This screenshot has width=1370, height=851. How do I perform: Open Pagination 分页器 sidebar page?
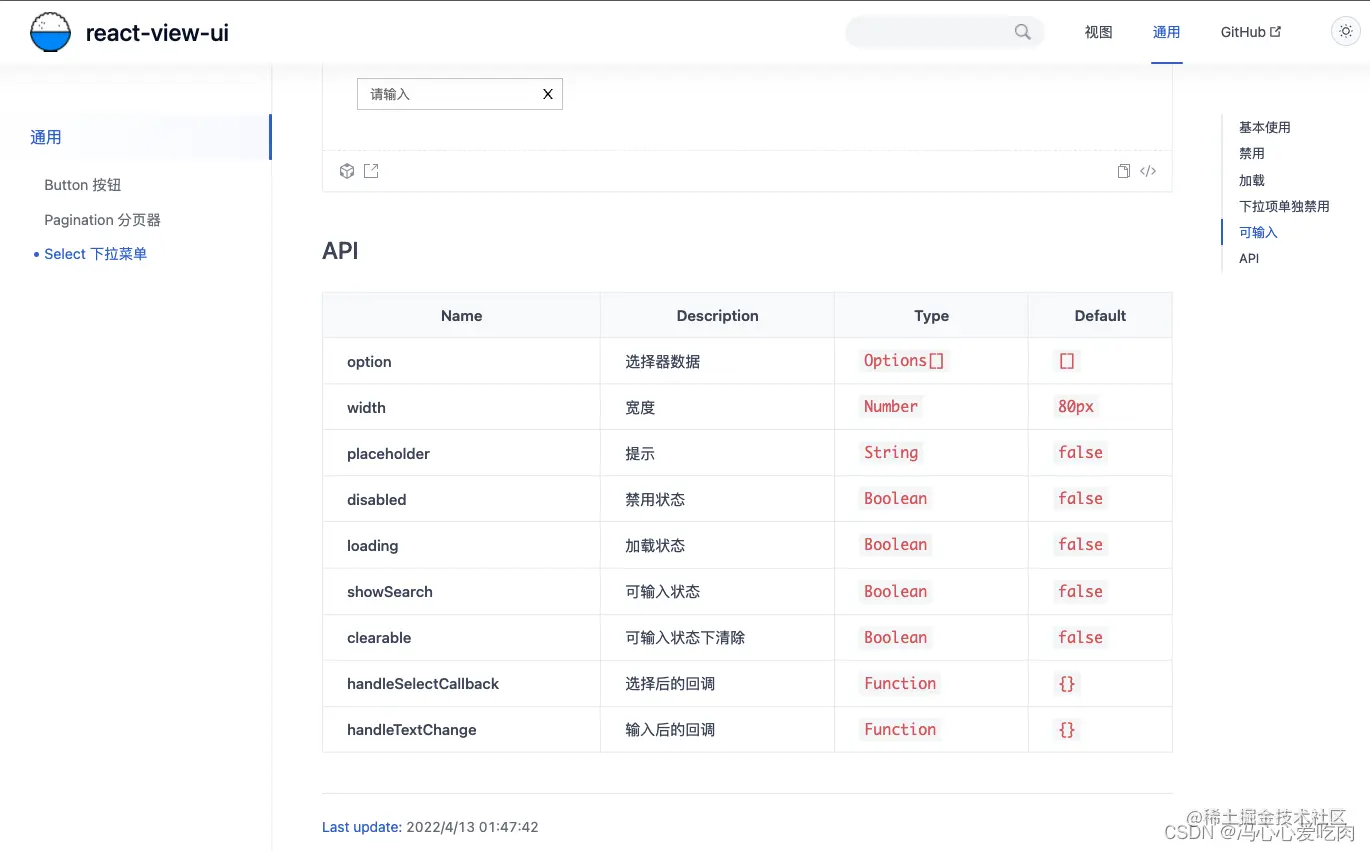click(x=102, y=220)
